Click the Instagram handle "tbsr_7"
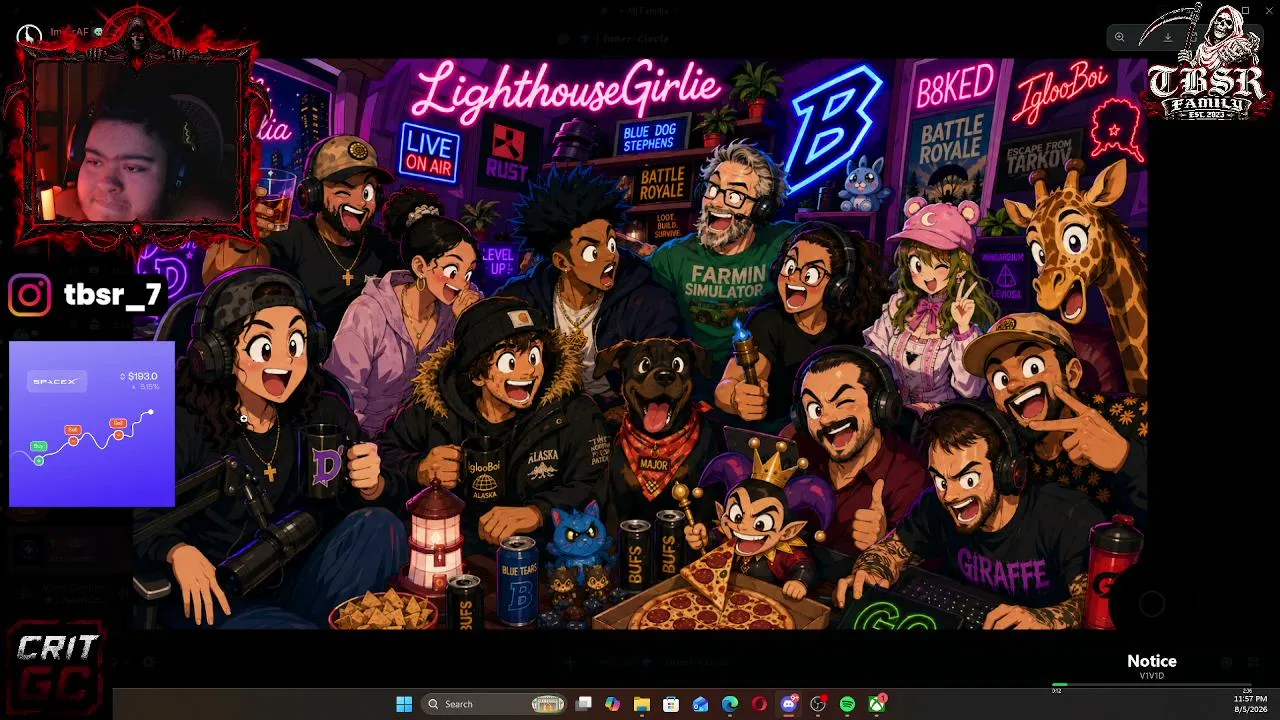The width and height of the screenshot is (1280, 720). [x=113, y=295]
